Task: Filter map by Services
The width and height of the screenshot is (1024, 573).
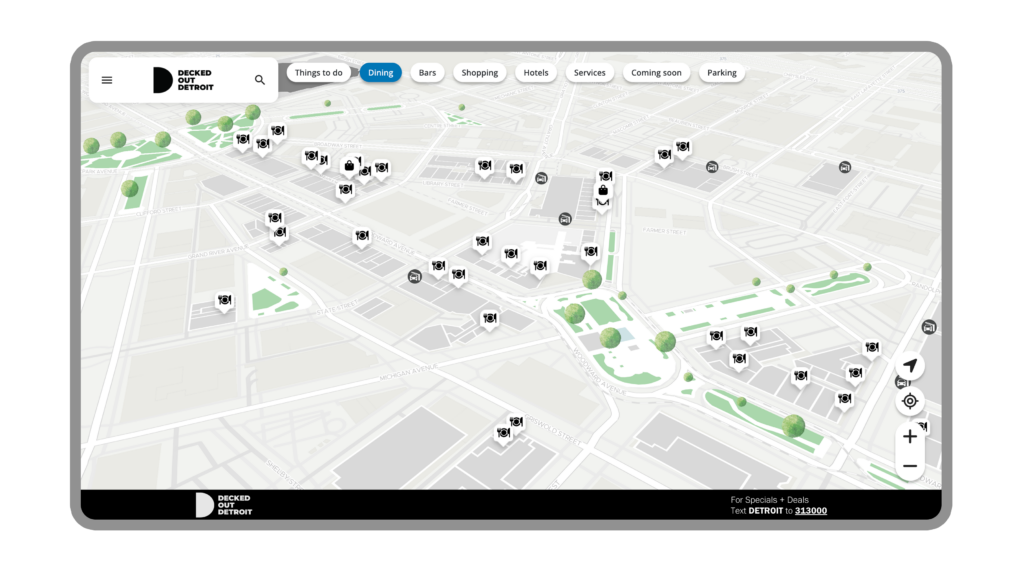Action: [590, 73]
